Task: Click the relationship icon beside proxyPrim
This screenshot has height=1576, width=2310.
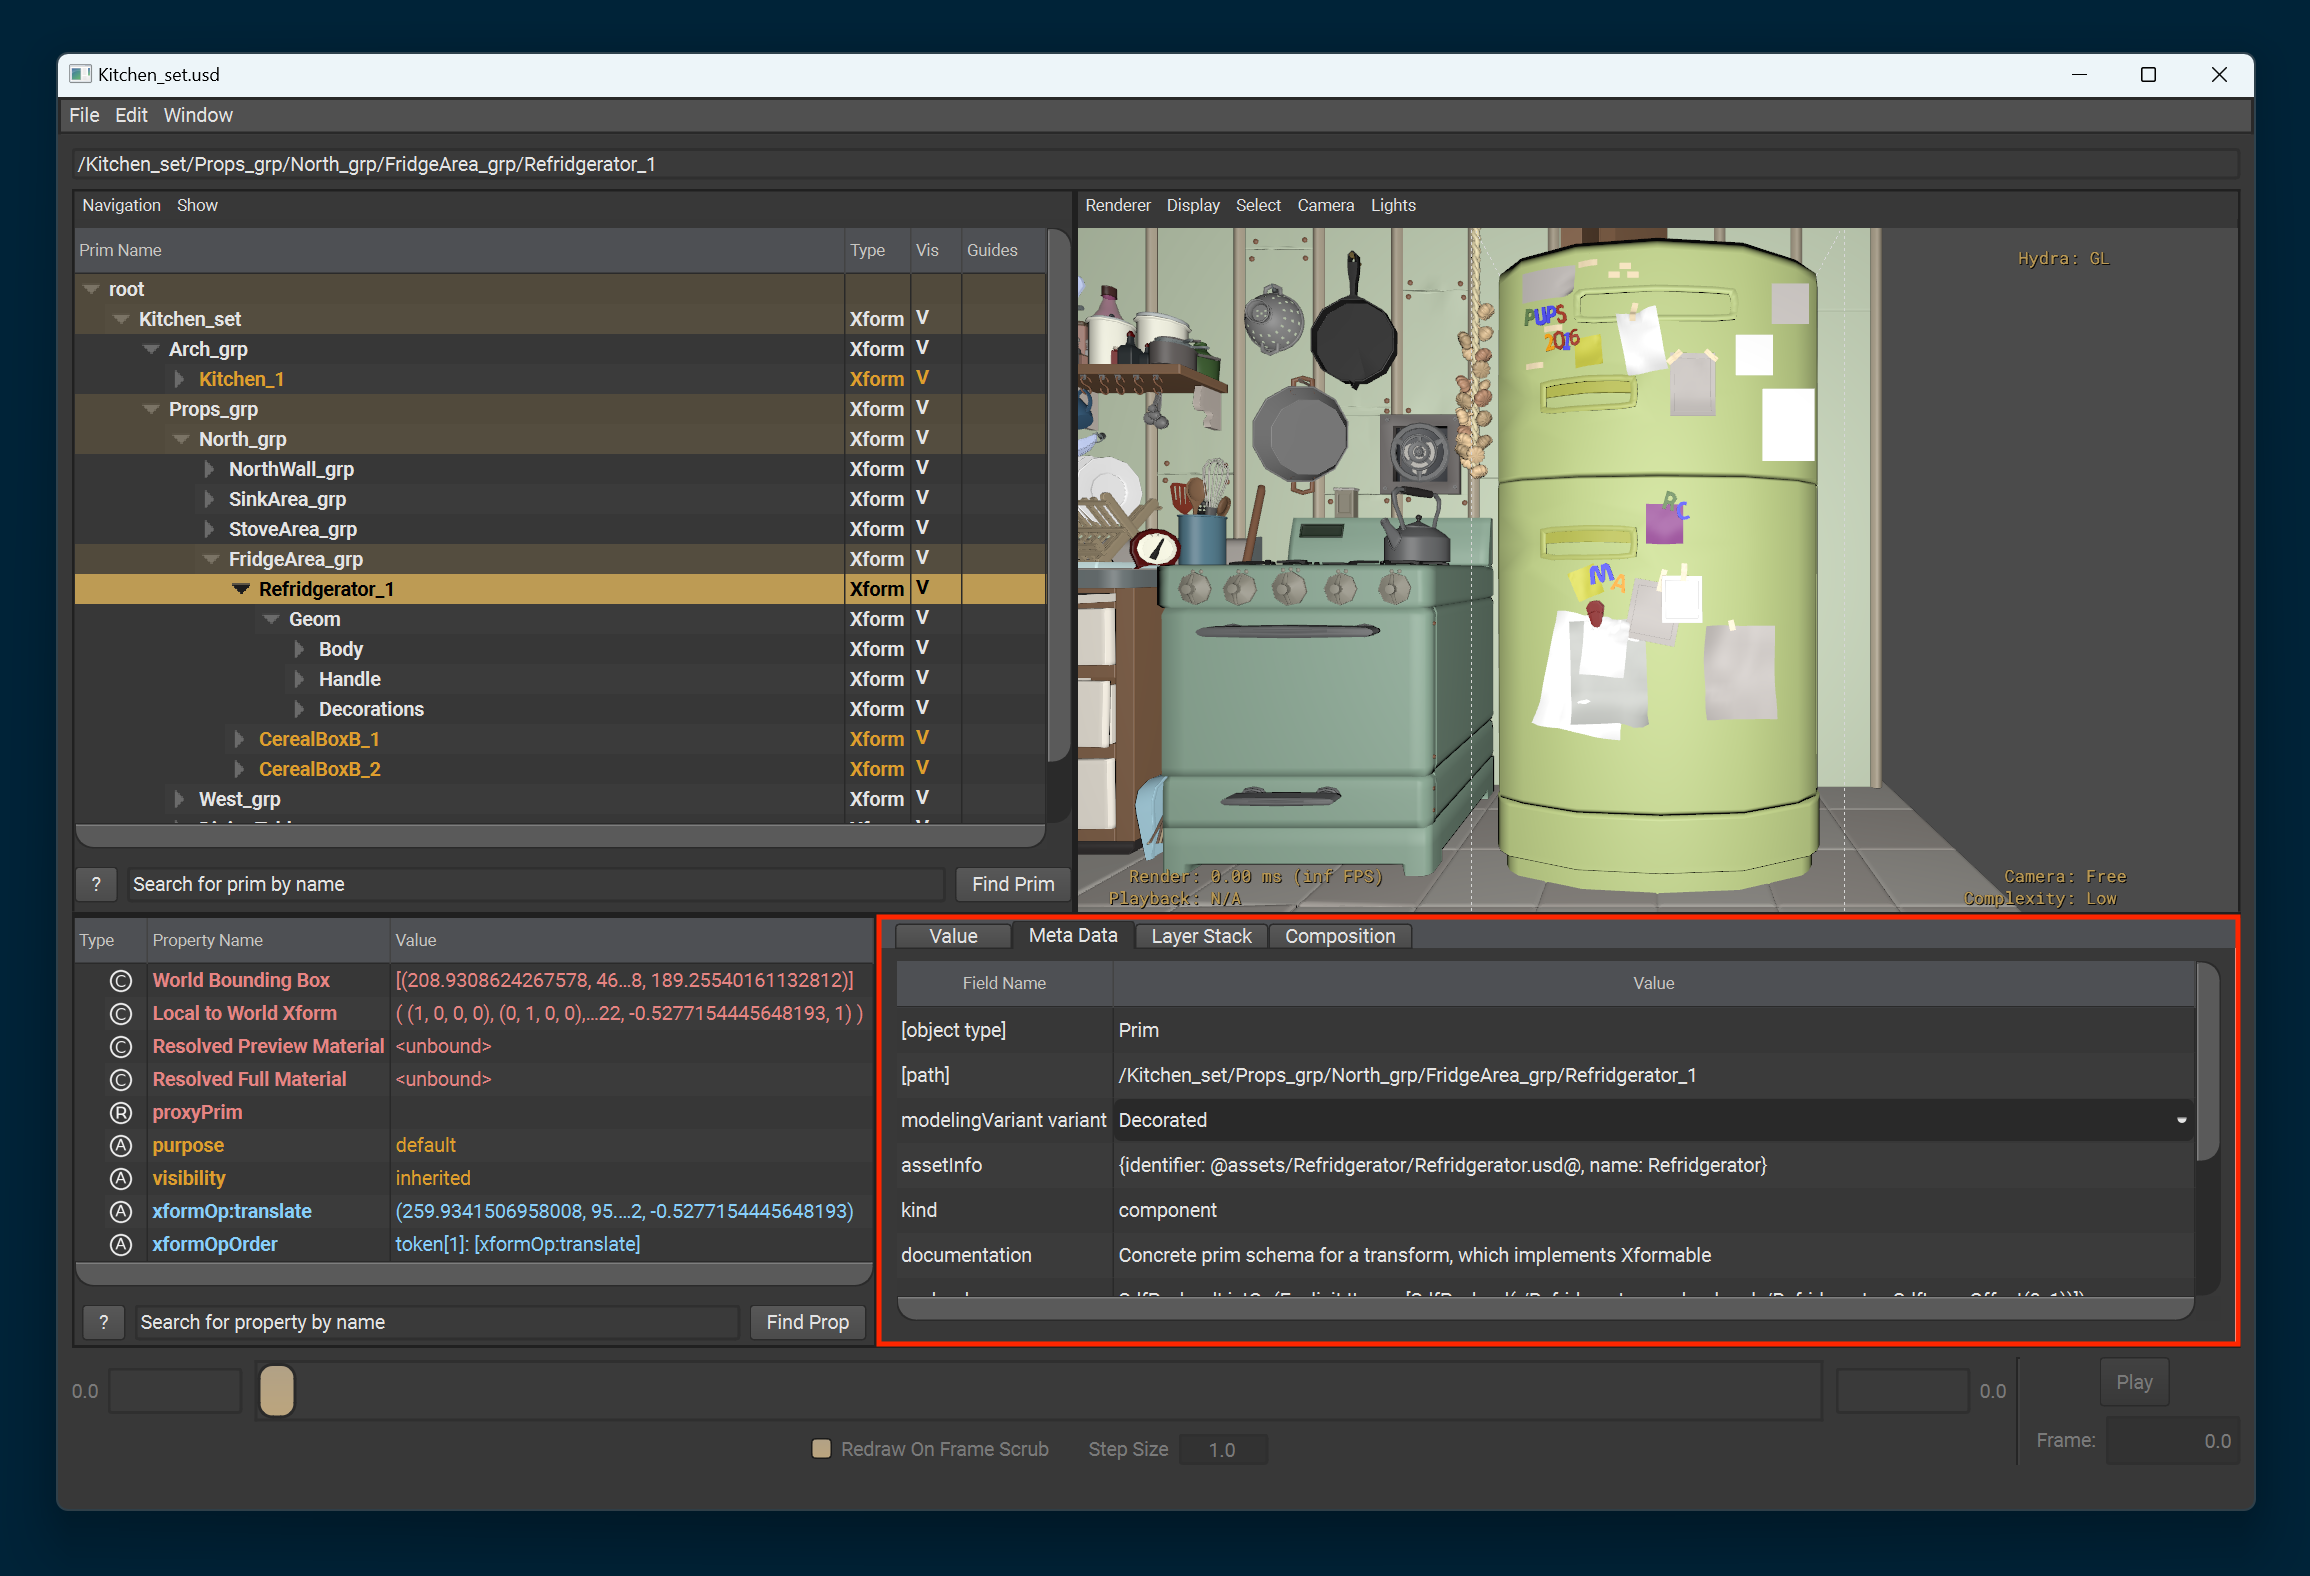Action: point(121,1113)
